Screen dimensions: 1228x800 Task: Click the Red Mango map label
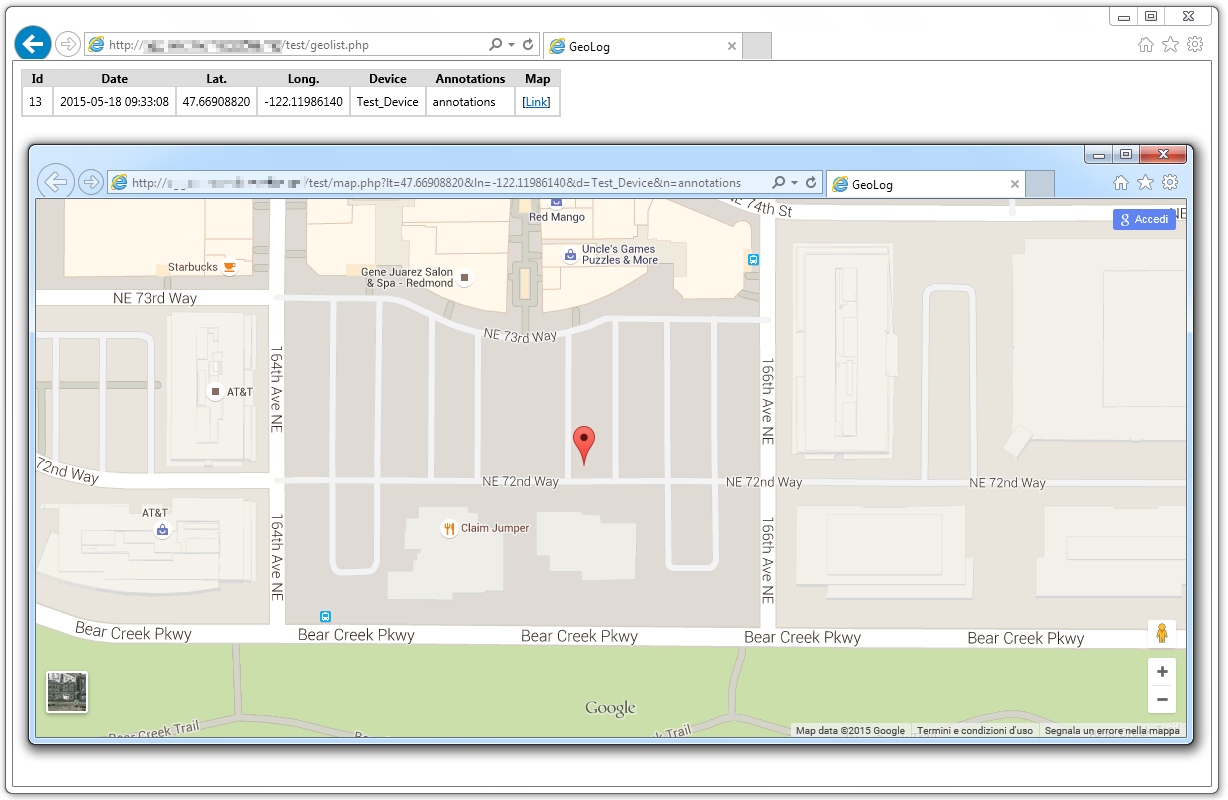pos(557,216)
